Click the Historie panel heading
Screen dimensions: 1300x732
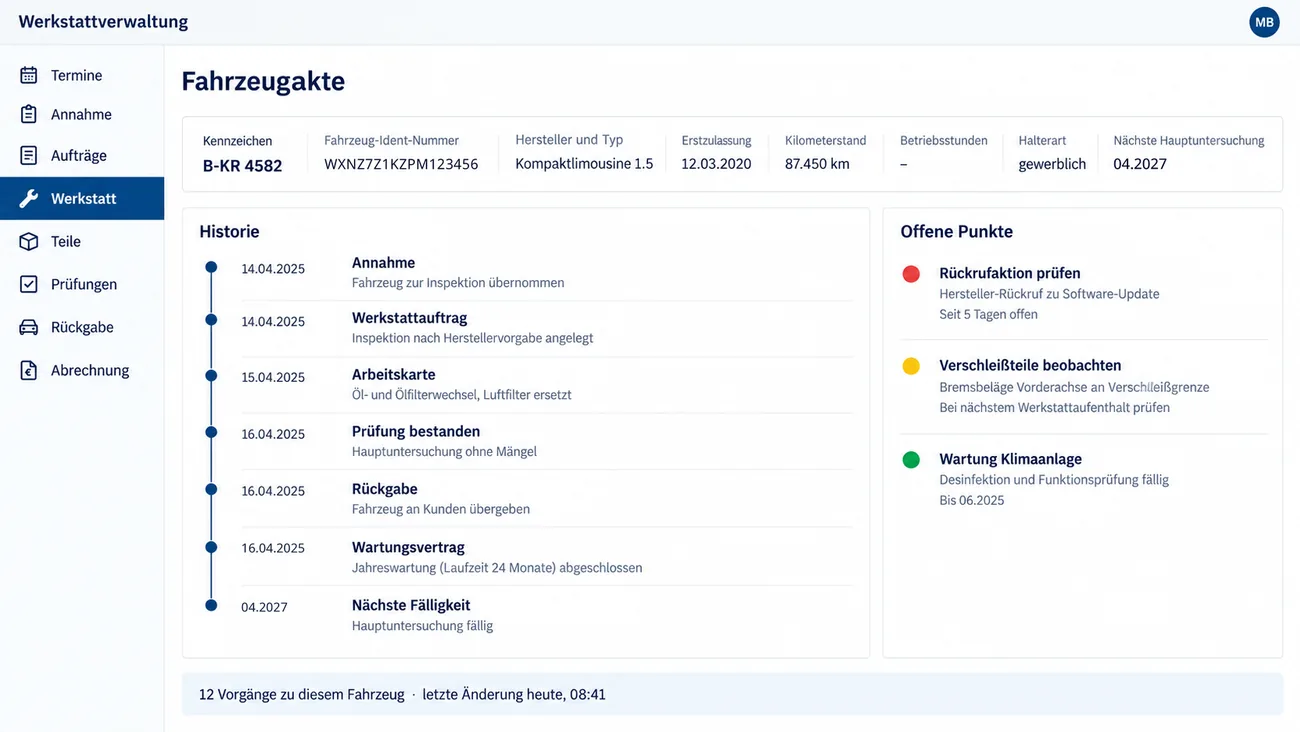point(229,231)
